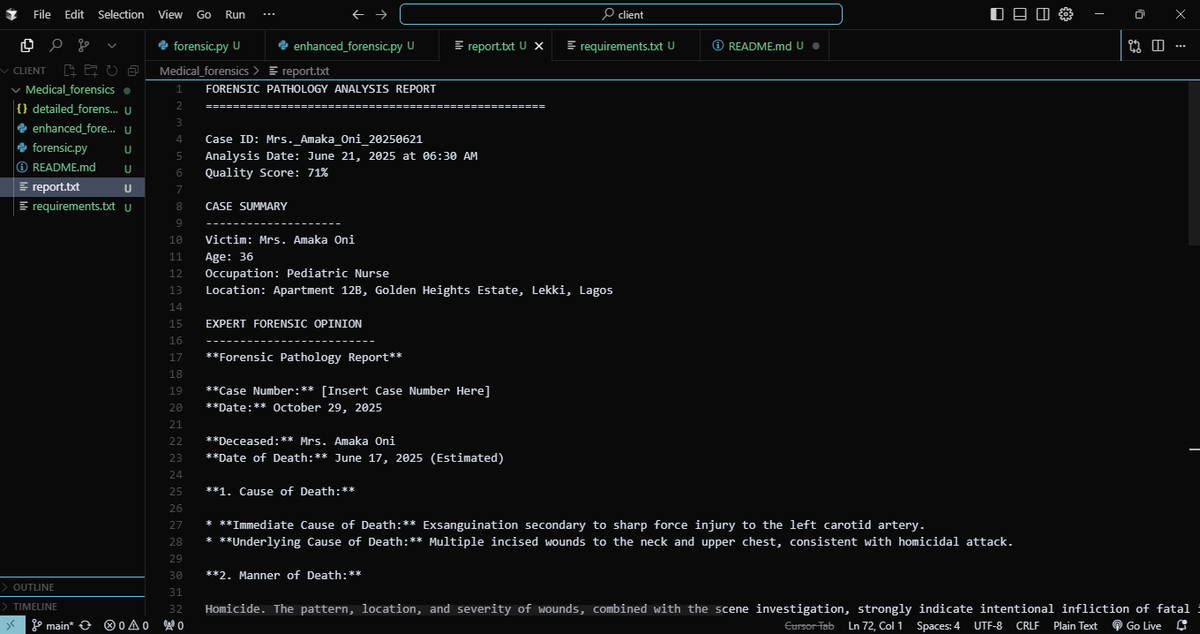Synchronize changes using the status bar sync icon
This screenshot has height=634, width=1200.
pyautogui.click(x=85, y=625)
